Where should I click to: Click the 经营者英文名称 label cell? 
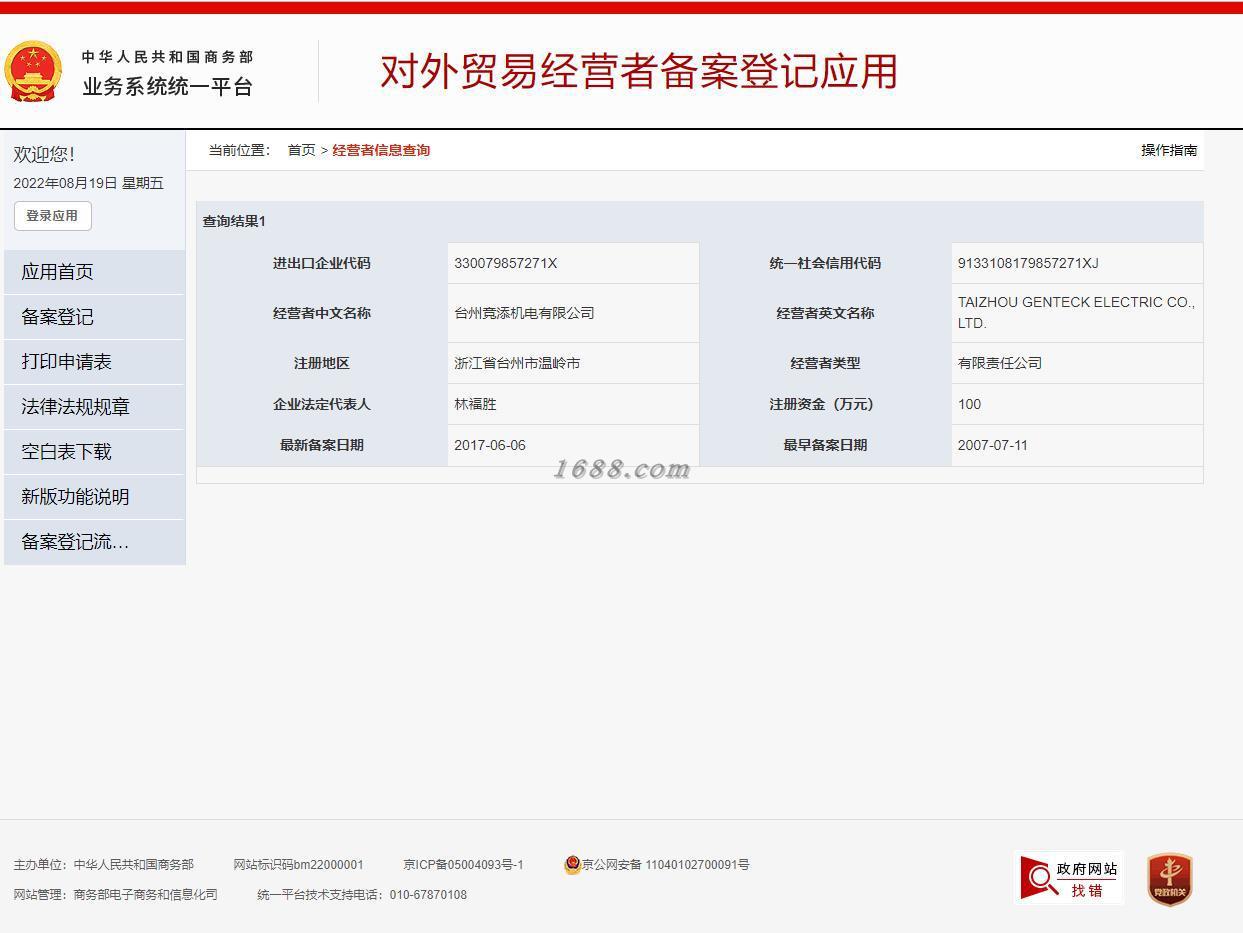pos(825,313)
